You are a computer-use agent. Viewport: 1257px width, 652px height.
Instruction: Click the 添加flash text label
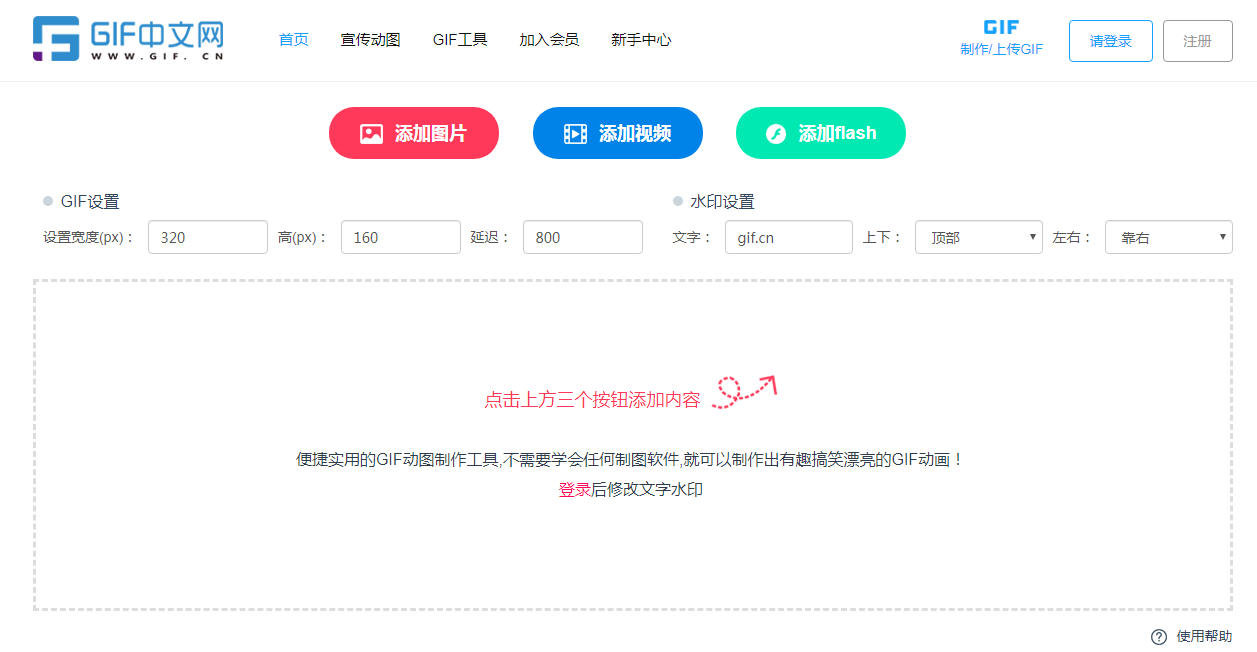pyautogui.click(x=837, y=133)
